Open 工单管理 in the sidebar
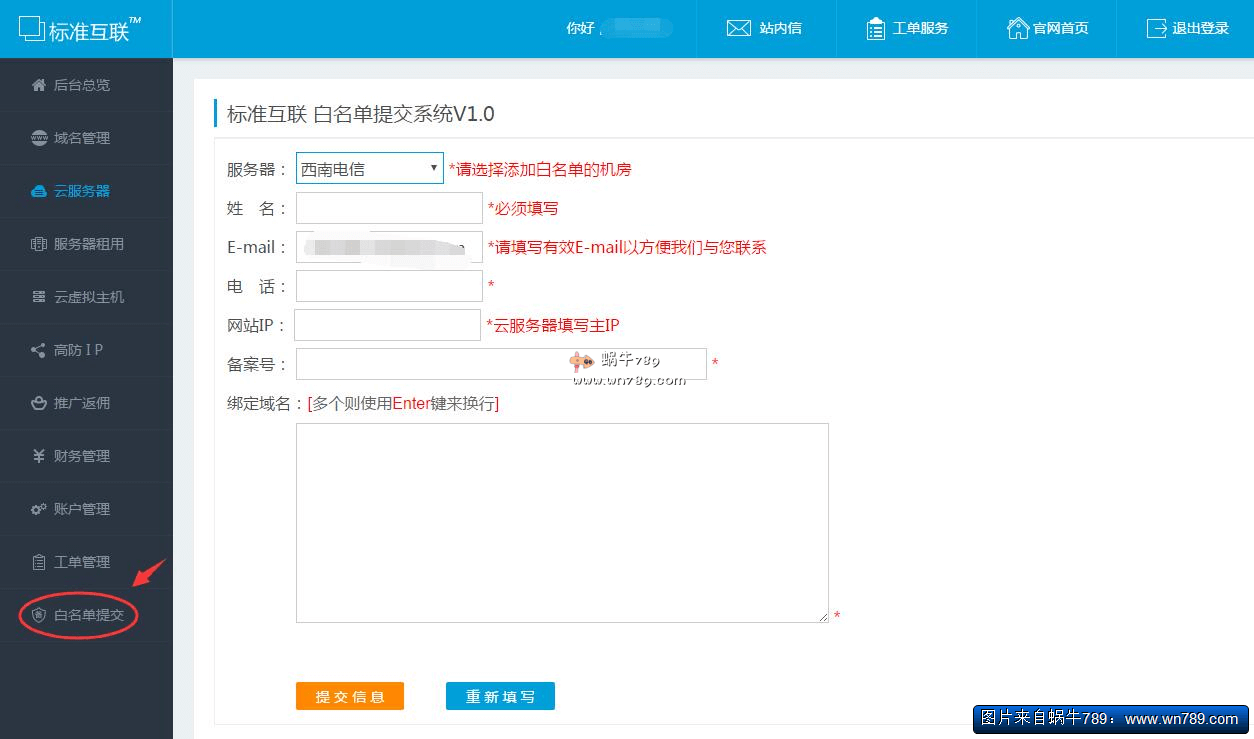 coord(82,562)
